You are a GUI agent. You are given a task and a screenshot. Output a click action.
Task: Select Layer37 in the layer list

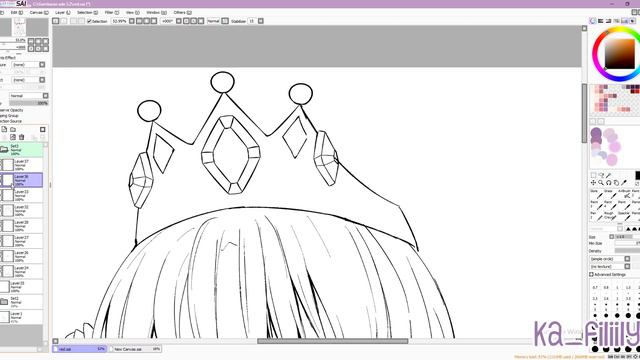click(22, 165)
